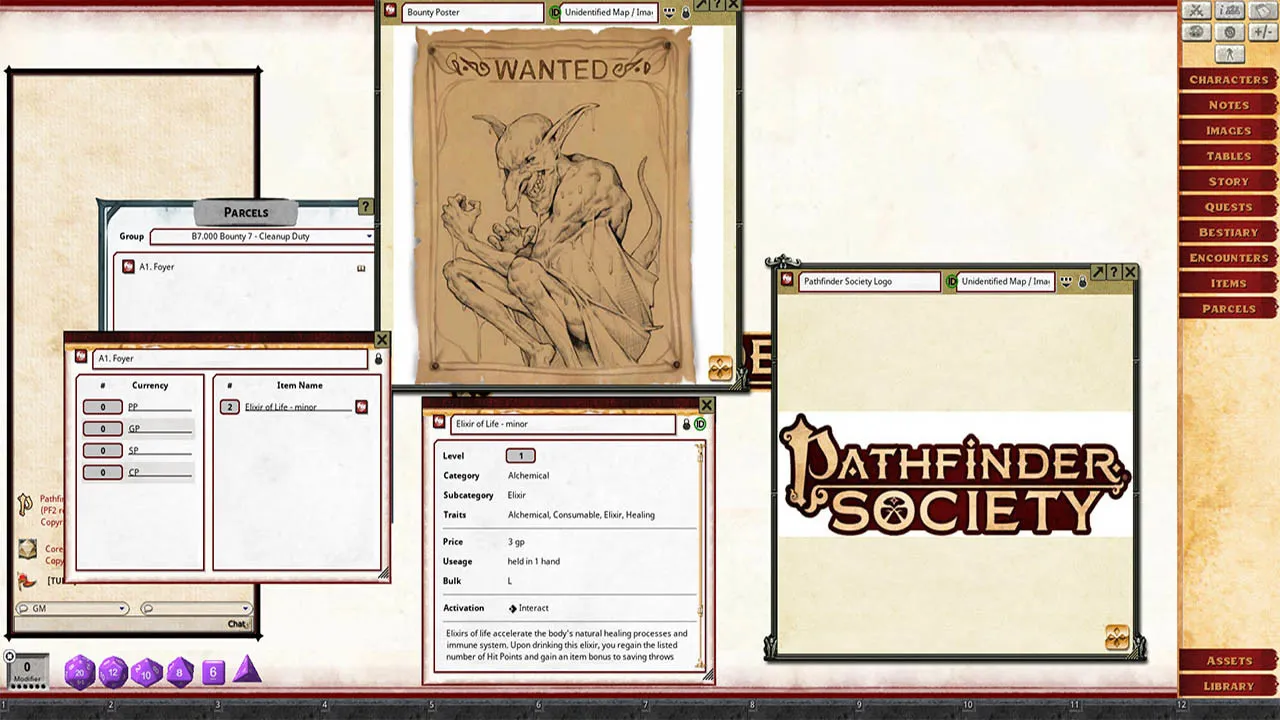
Task: Open link icon next to Elixir of Life parcel item
Action: point(362,407)
